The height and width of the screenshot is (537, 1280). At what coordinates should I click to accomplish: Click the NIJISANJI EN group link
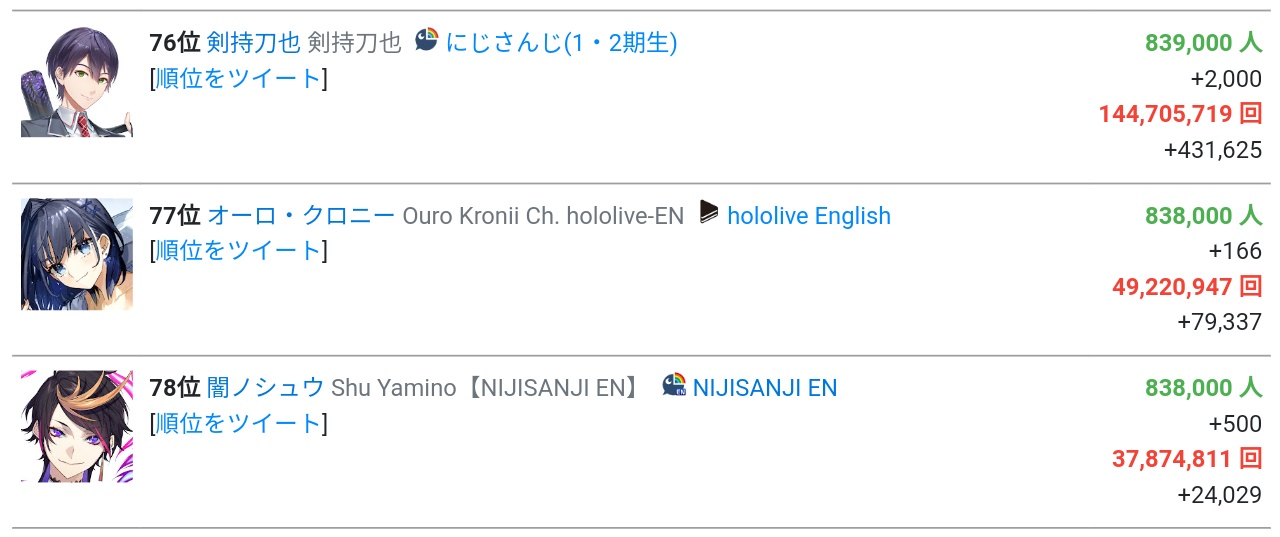tap(764, 388)
